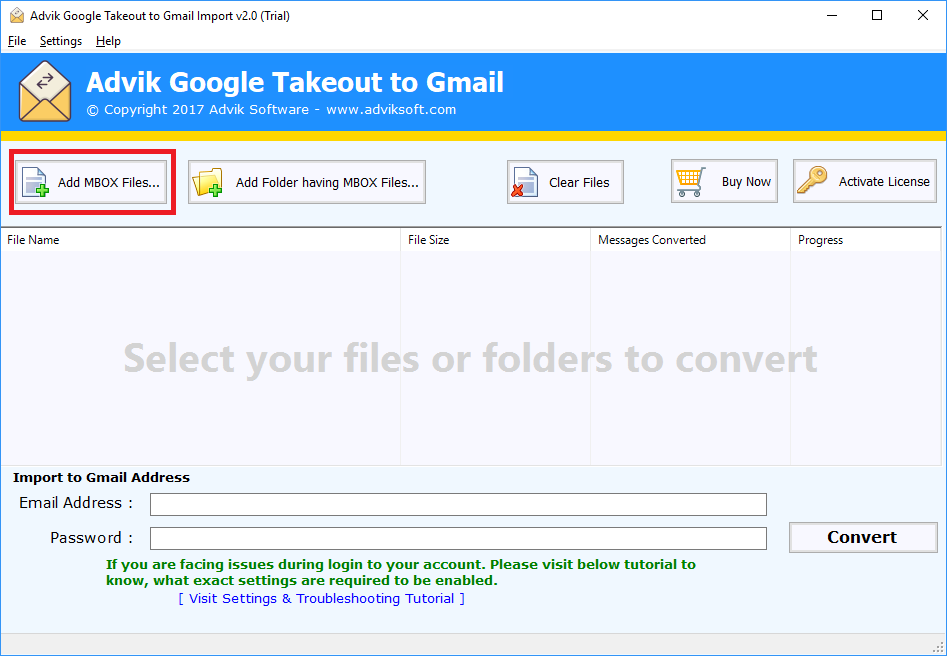Open the File menu
The image size is (947, 656).
[16, 41]
